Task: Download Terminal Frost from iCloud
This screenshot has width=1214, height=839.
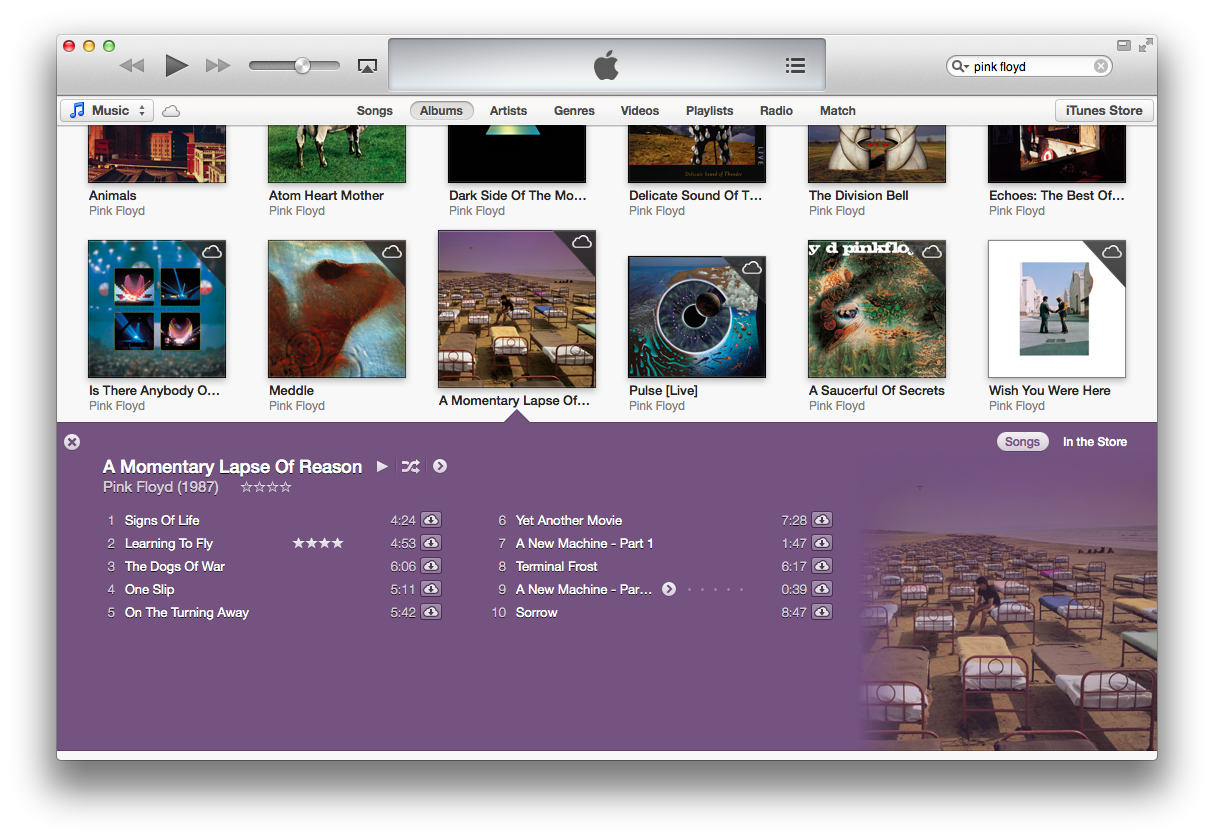Action: click(822, 566)
